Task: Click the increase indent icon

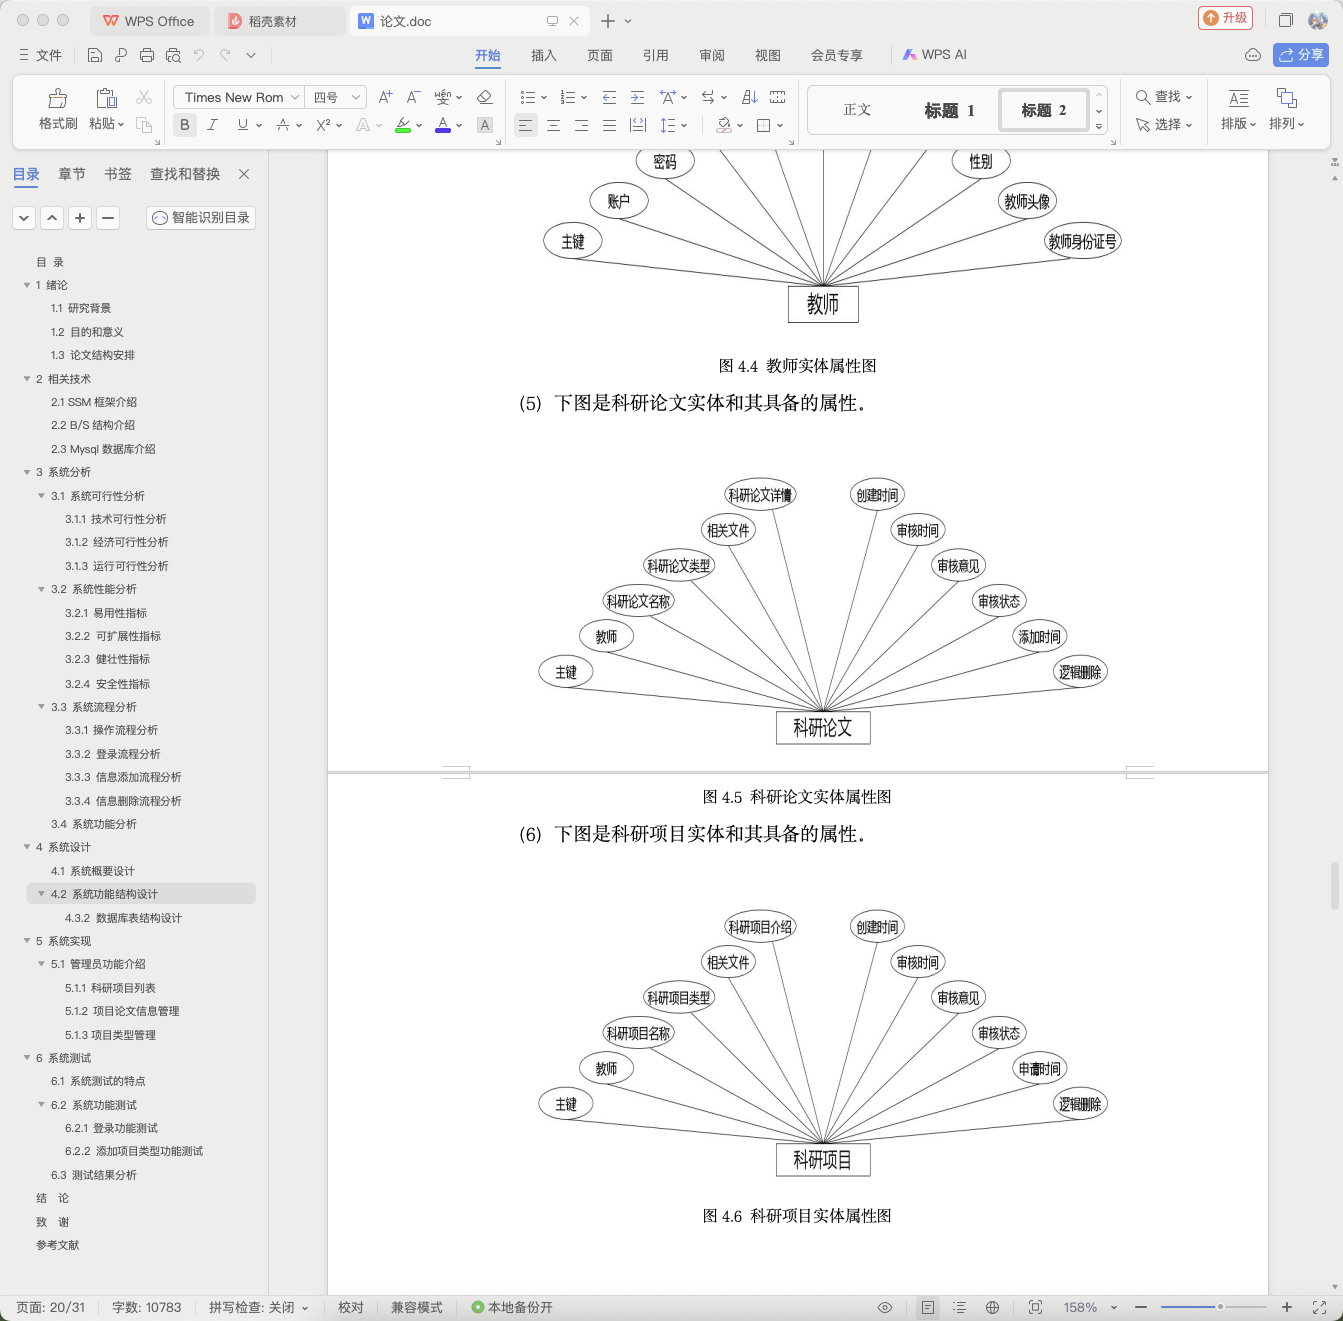Action: pos(637,97)
